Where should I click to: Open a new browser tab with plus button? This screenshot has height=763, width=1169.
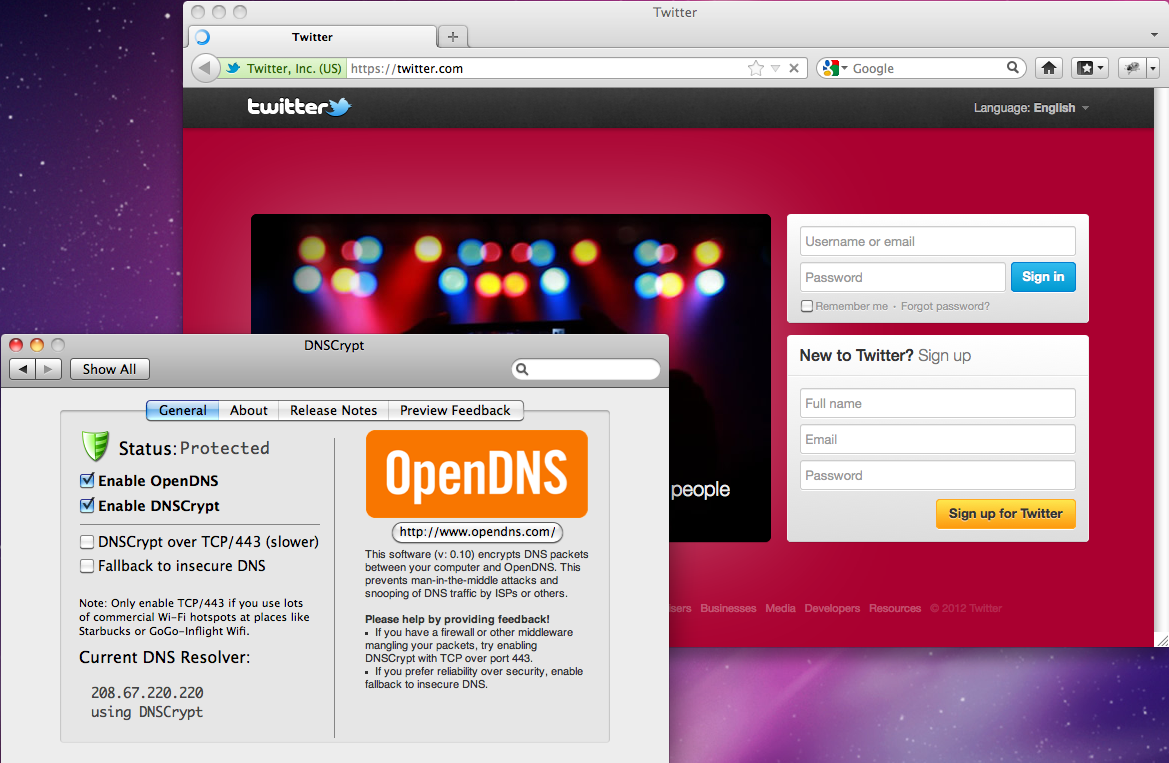[453, 37]
